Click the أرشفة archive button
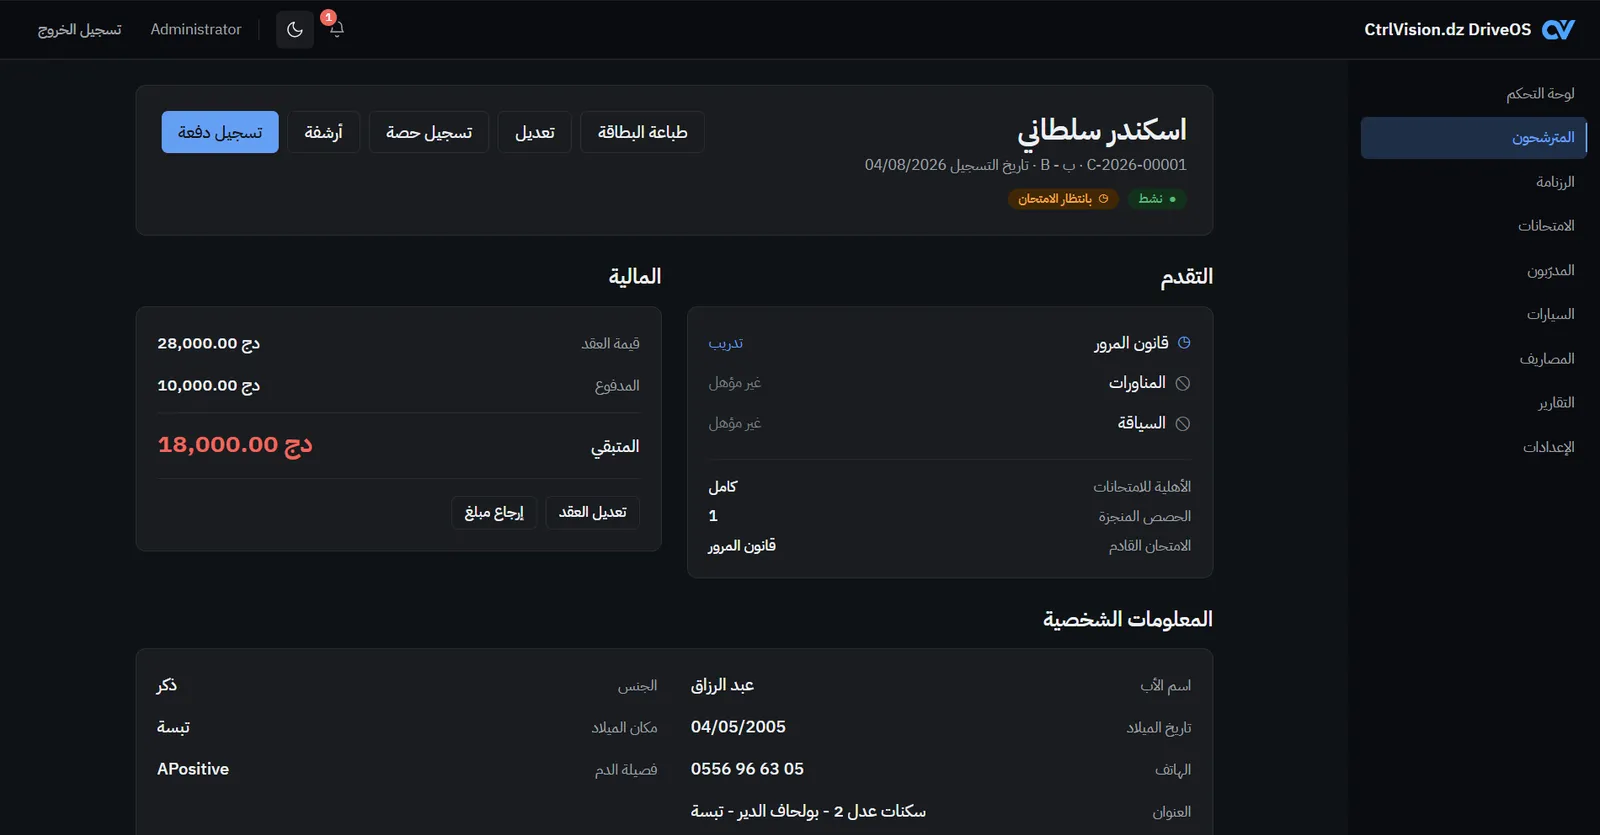Viewport: 1600px width, 835px height. click(x=324, y=132)
